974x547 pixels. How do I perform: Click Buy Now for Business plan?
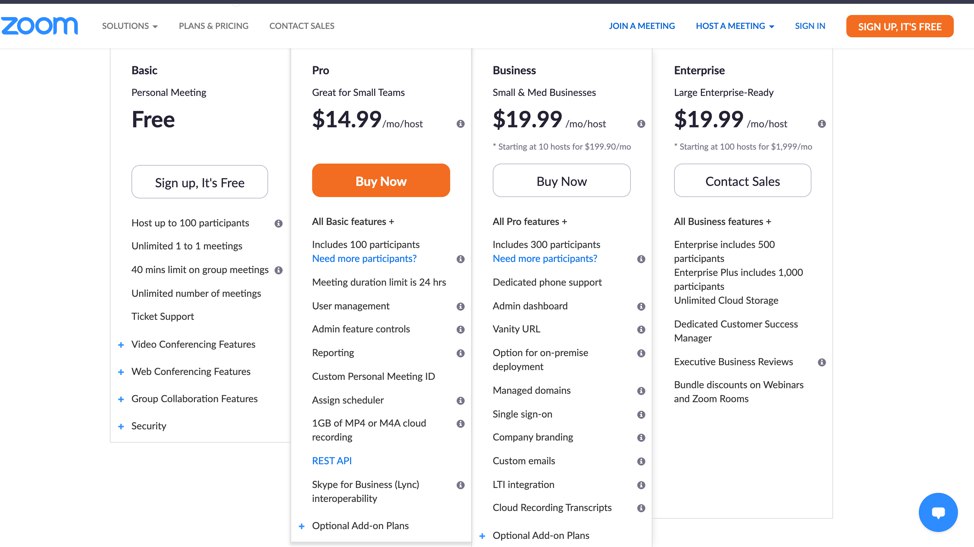coord(562,181)
